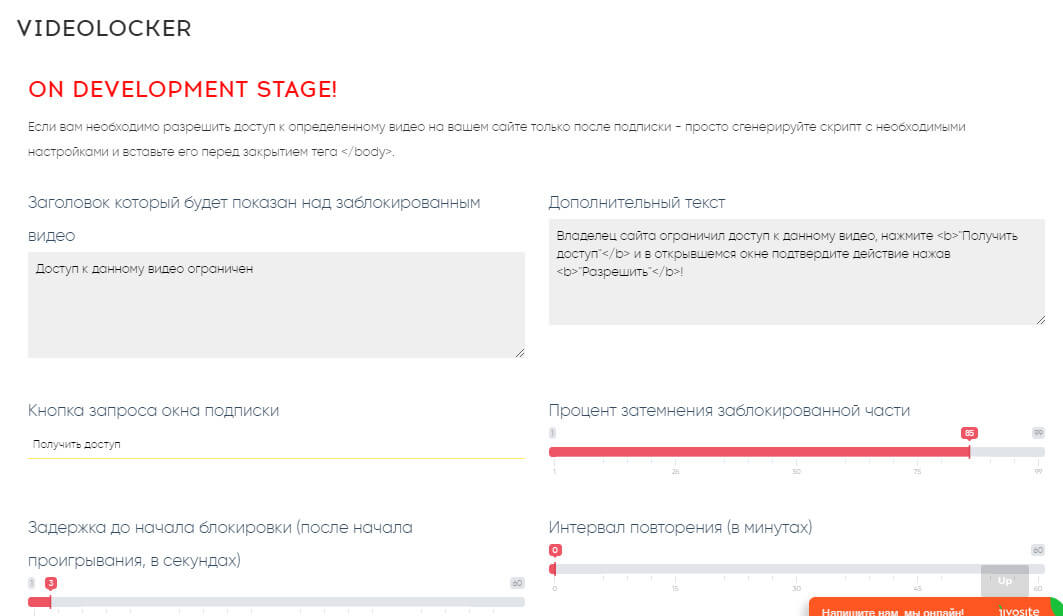The width and height of the screenshot is (1063, 616).
Task: Click the ON DEVELOPMENT STAGE! heading
Action: (182, 89)
